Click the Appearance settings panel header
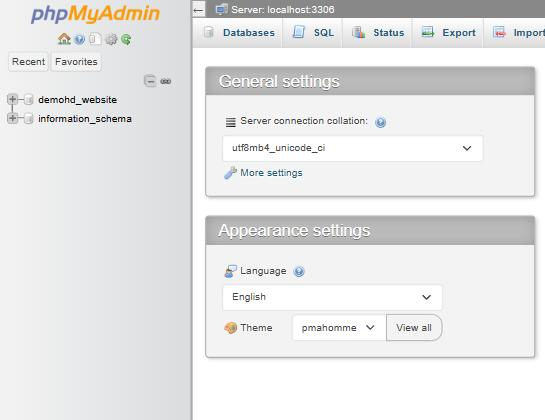The width and height of the screenshot is (545, 420). coord(370,231)
